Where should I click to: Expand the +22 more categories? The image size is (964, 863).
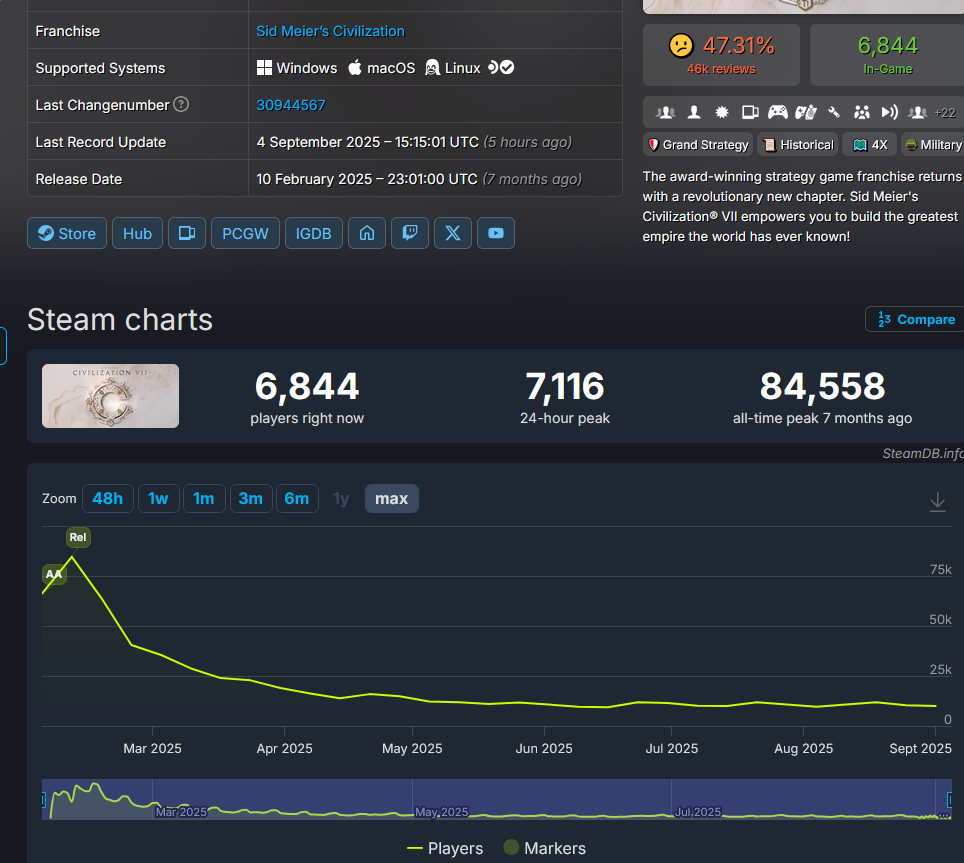point(945,112)
